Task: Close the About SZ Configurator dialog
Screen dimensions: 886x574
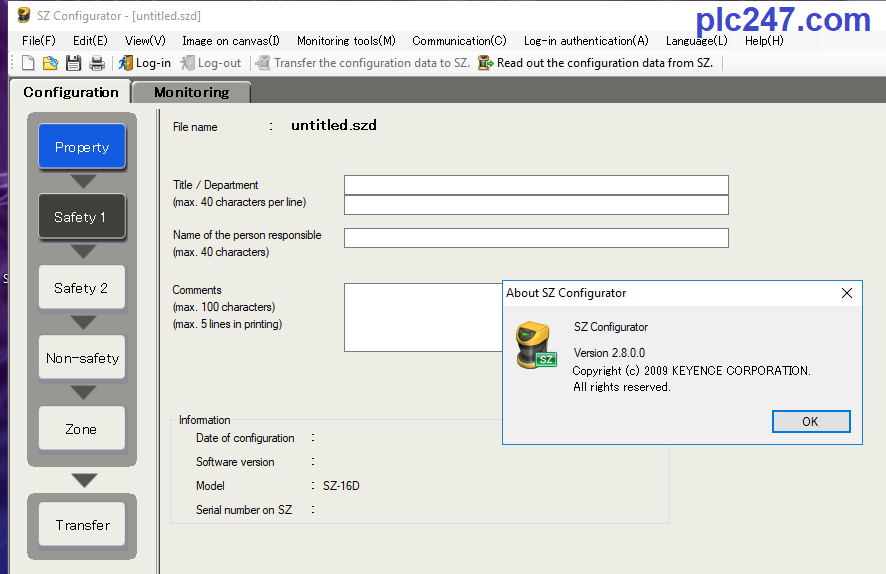Action: pyautogui.click(x=846, y=293)
